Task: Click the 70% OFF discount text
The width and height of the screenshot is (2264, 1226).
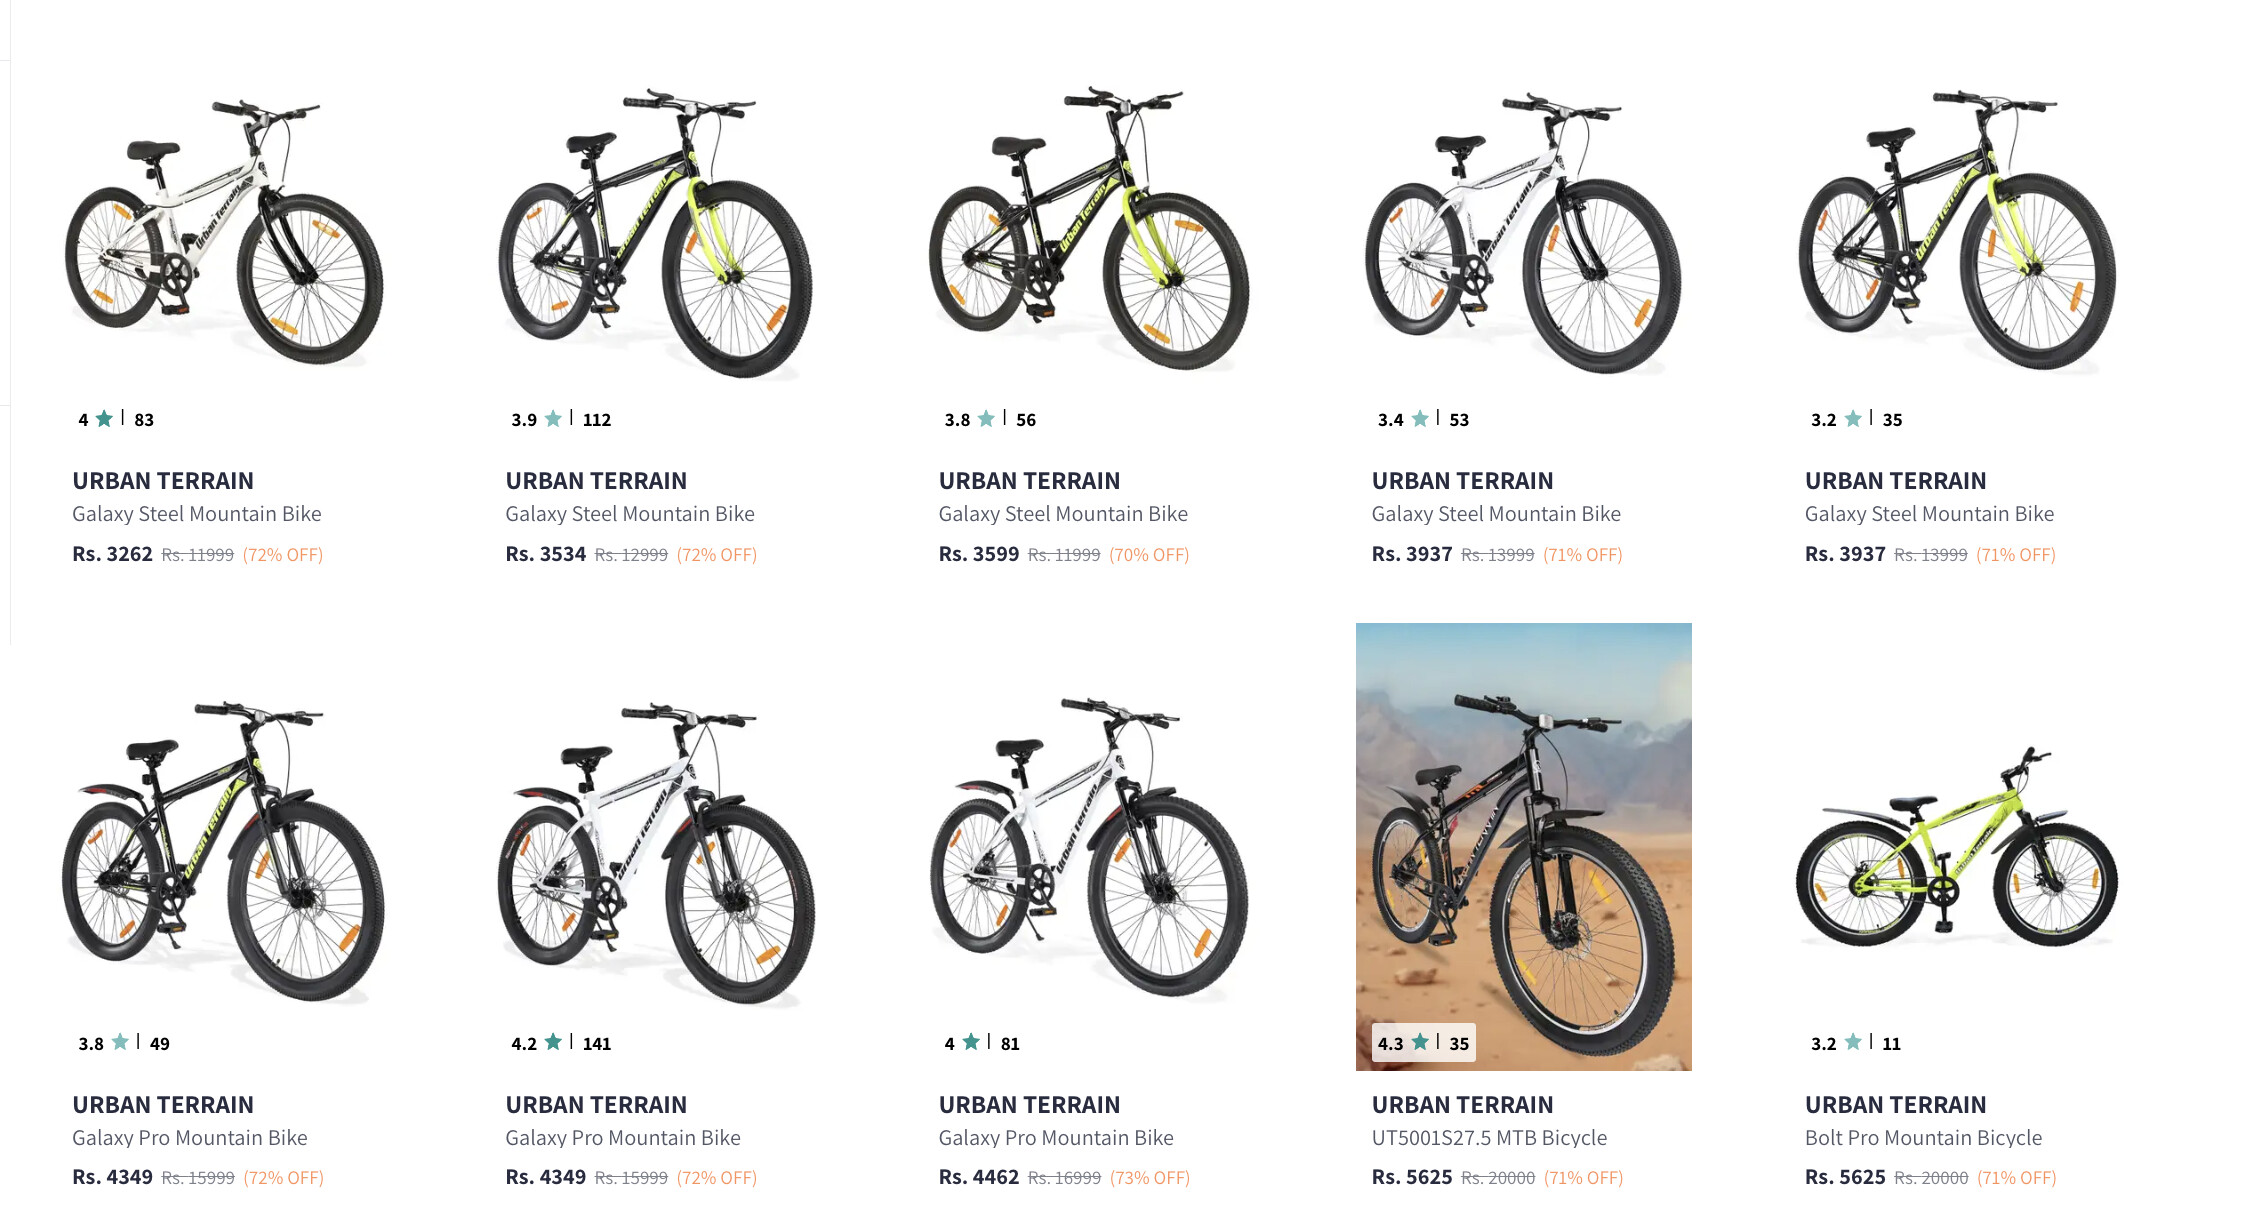Action: tap(1149, 555)
